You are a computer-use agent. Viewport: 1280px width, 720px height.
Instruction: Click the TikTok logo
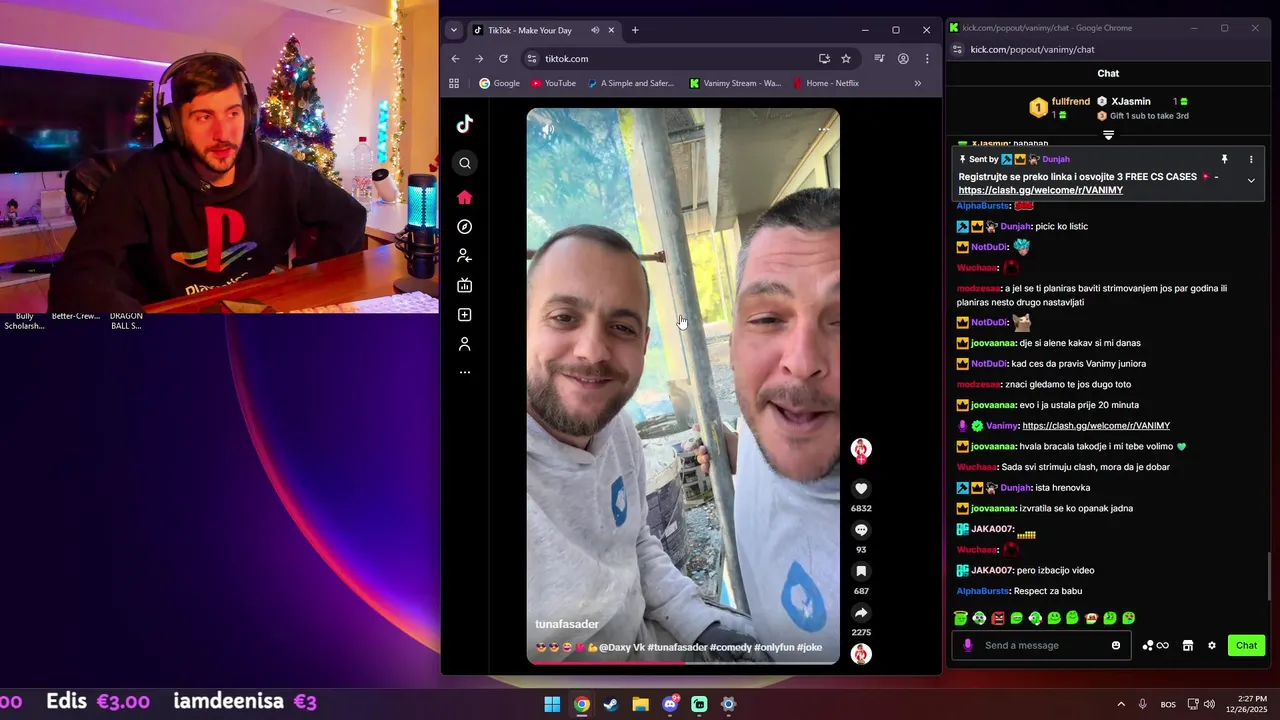(x=465, y=124)
